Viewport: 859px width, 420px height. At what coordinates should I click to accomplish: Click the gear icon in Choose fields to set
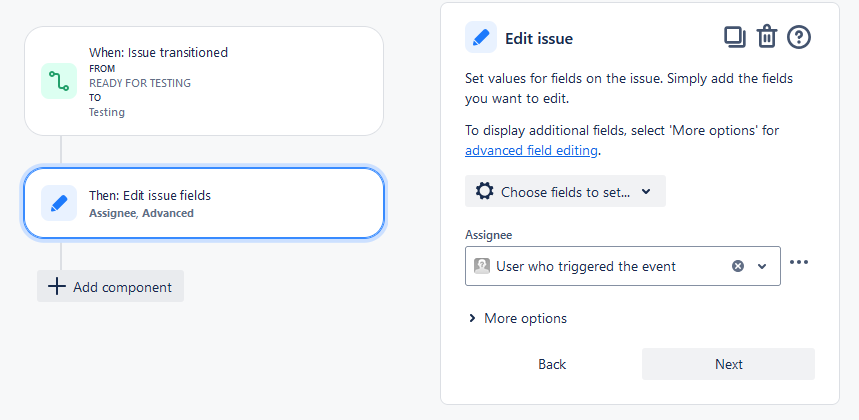484,192
